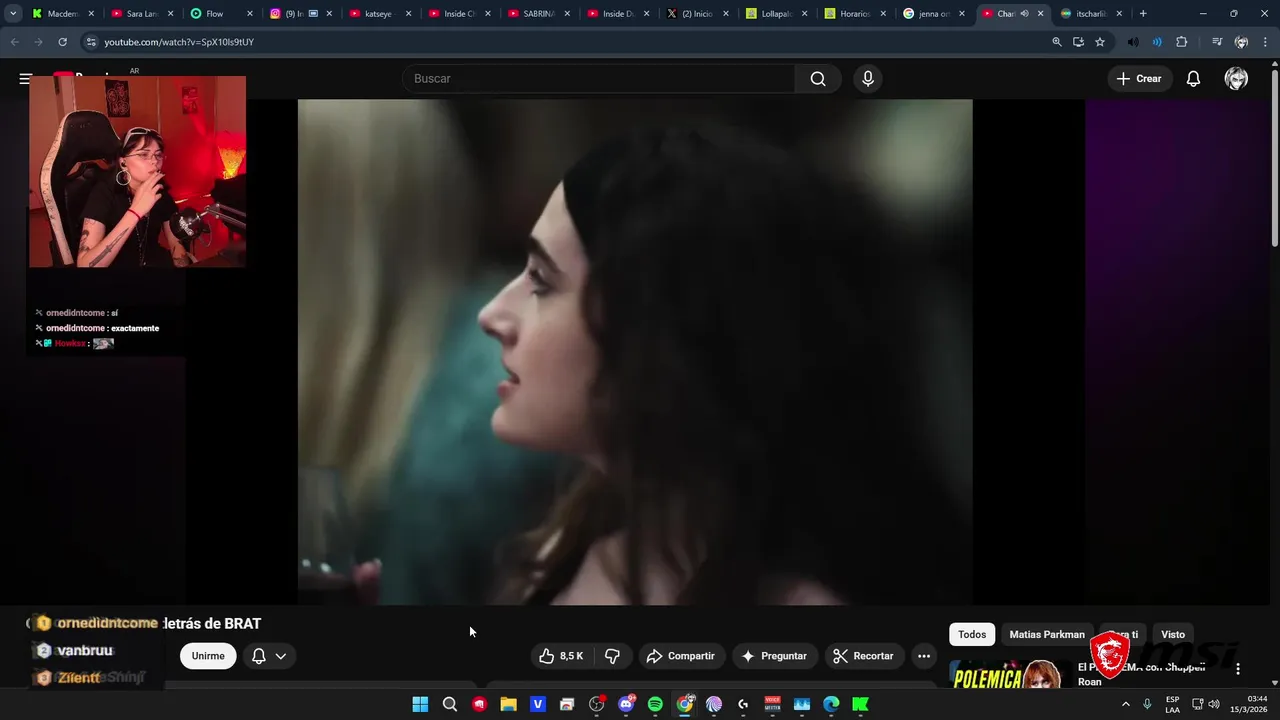Open Chrome extensions puzzle icon
The width and height of the screenshot is (1280, 720).
coord(1181,42)
